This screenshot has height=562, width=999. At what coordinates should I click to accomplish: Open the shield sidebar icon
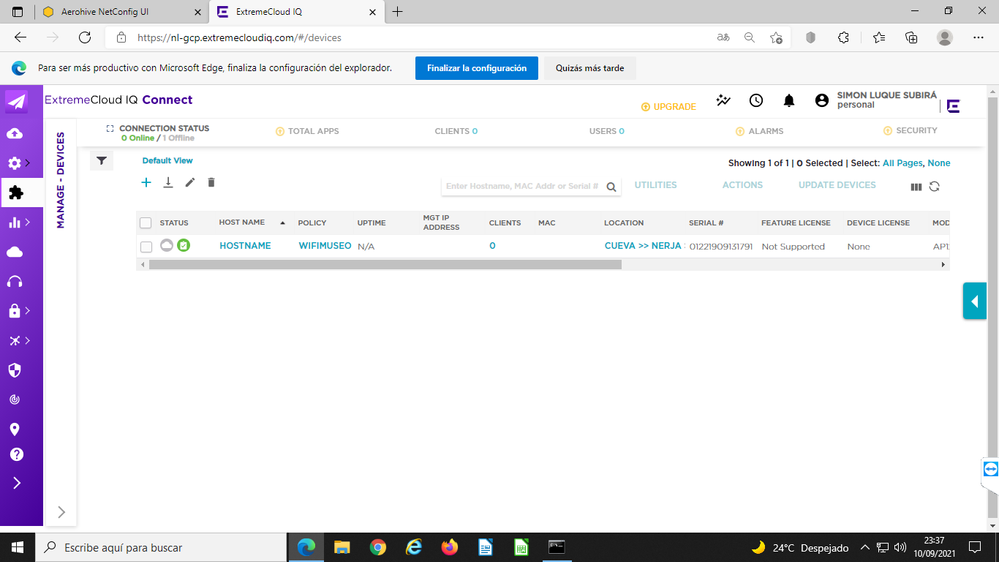tap(15, 370)
